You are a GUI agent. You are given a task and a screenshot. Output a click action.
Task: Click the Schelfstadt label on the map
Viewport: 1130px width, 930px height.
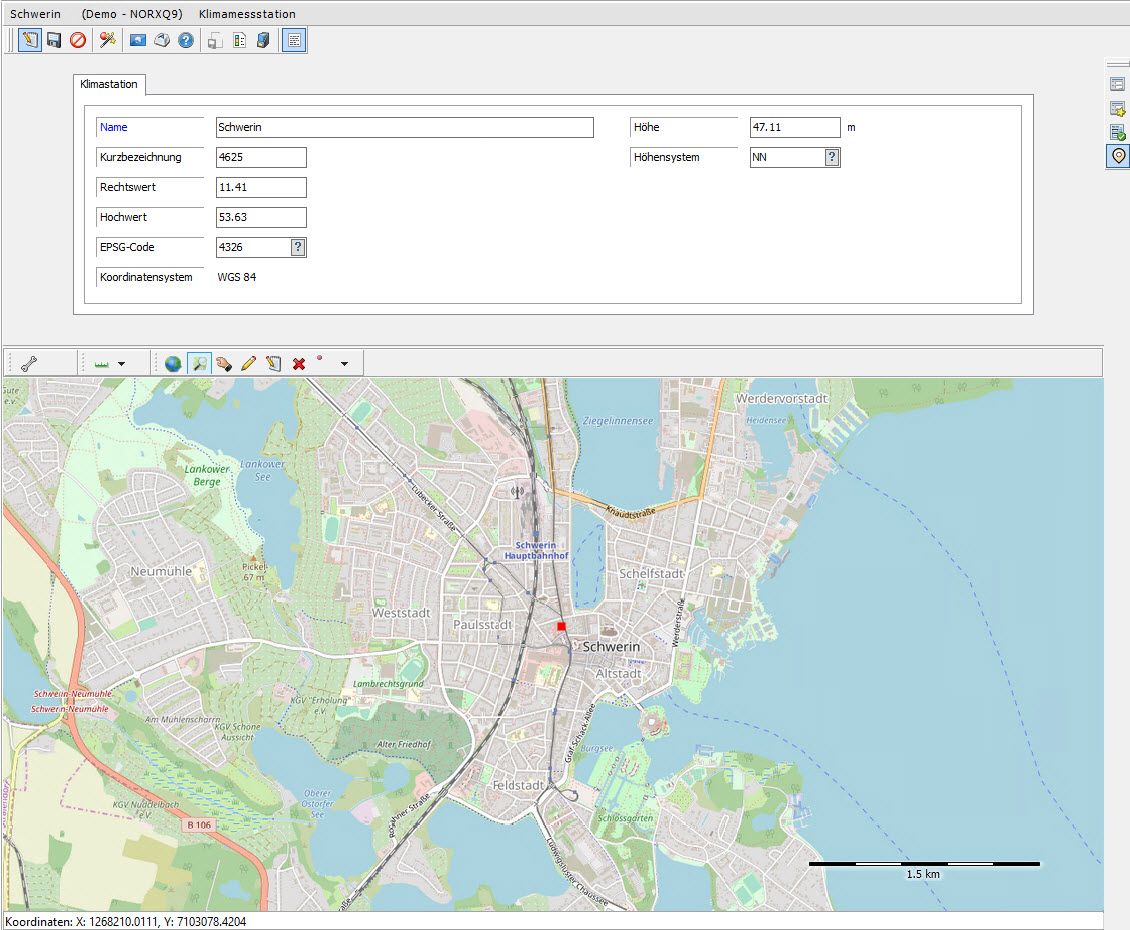pos(651,574)
